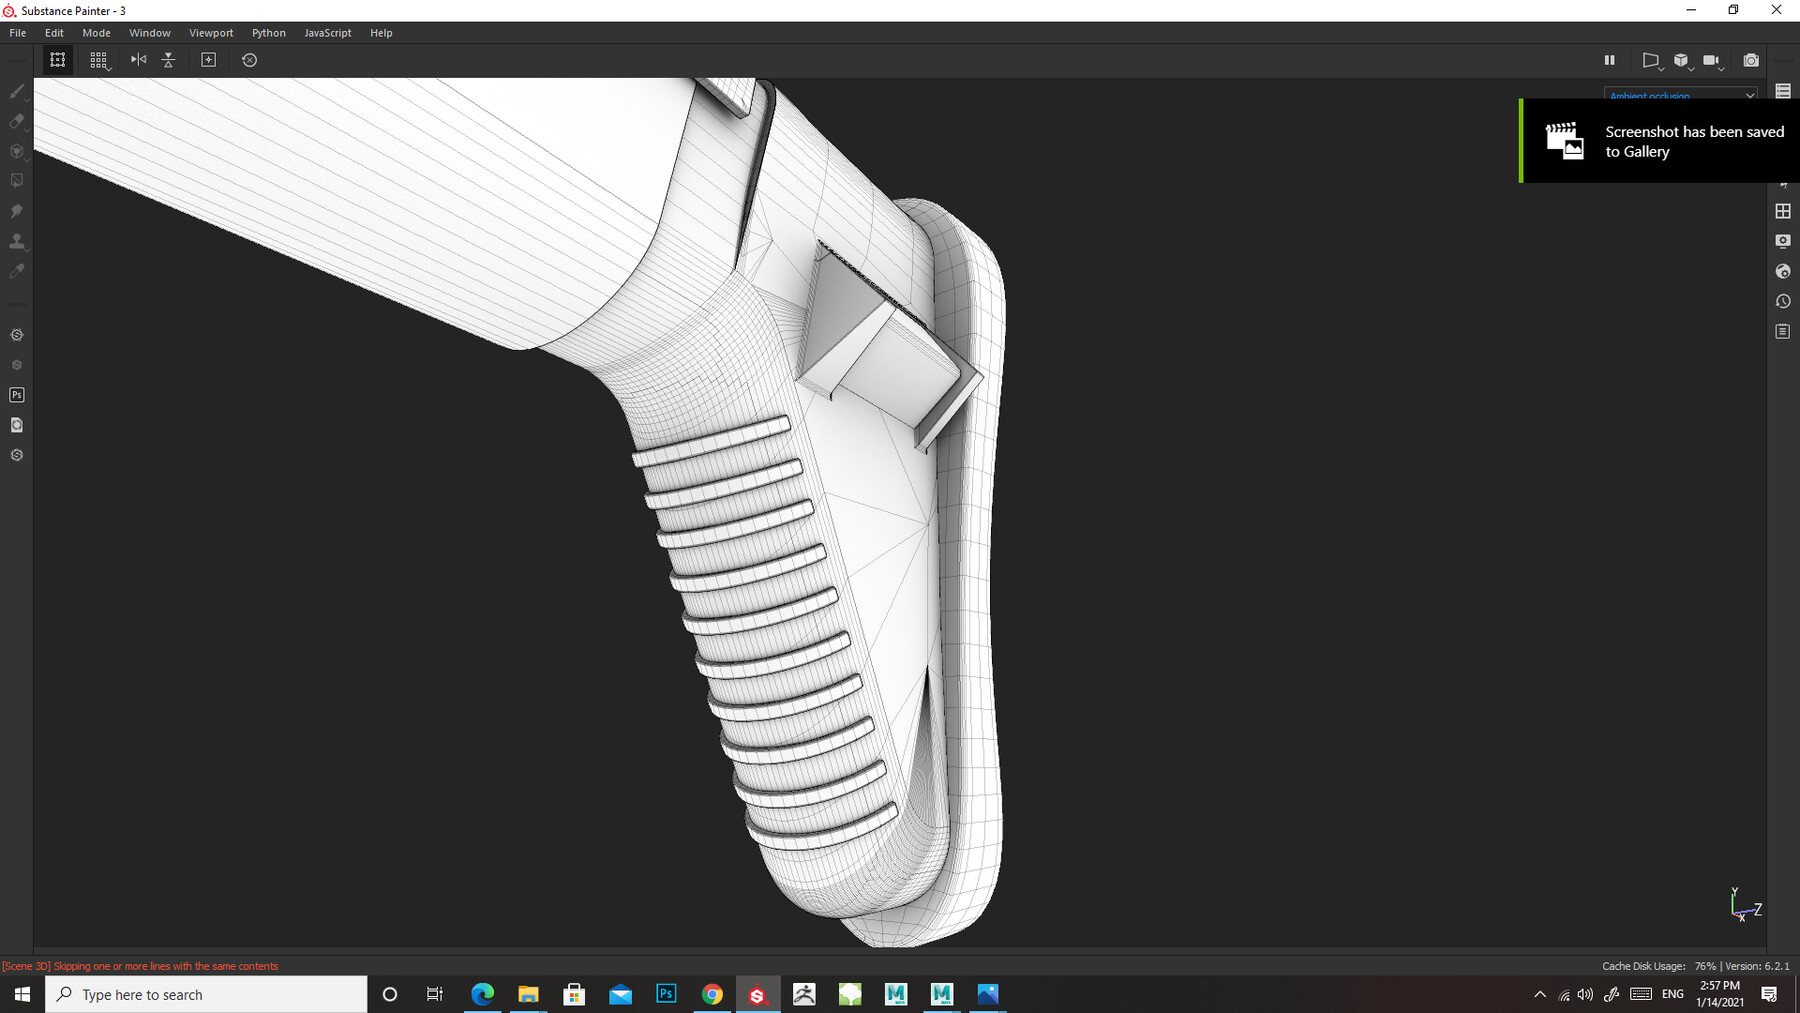Click the taskbar search box
Screen dimensions: 1800x1013
206,994
